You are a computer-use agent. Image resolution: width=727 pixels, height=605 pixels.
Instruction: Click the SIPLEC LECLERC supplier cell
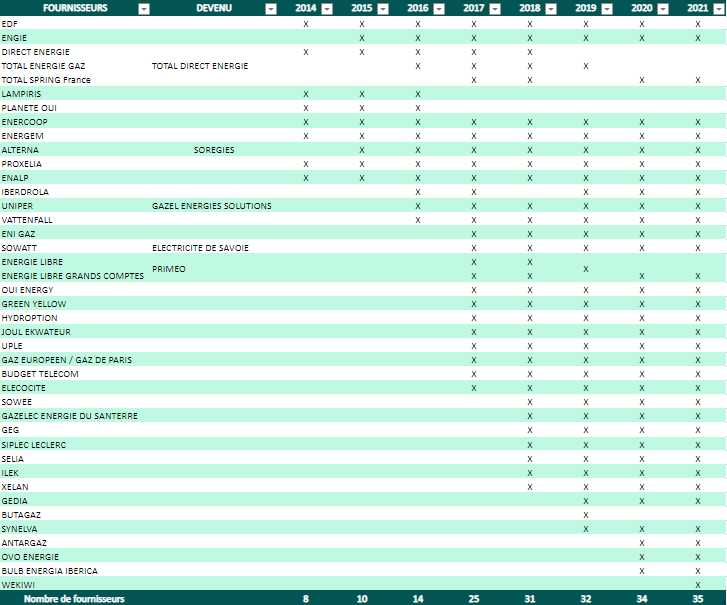(75, 445)
